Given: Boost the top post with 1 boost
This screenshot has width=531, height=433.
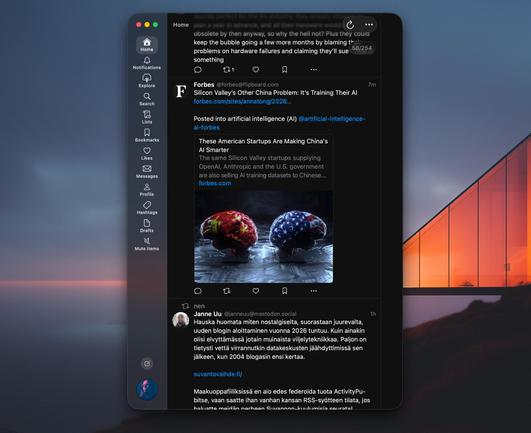Looking at the screenshot, I should tap(228, 69).
